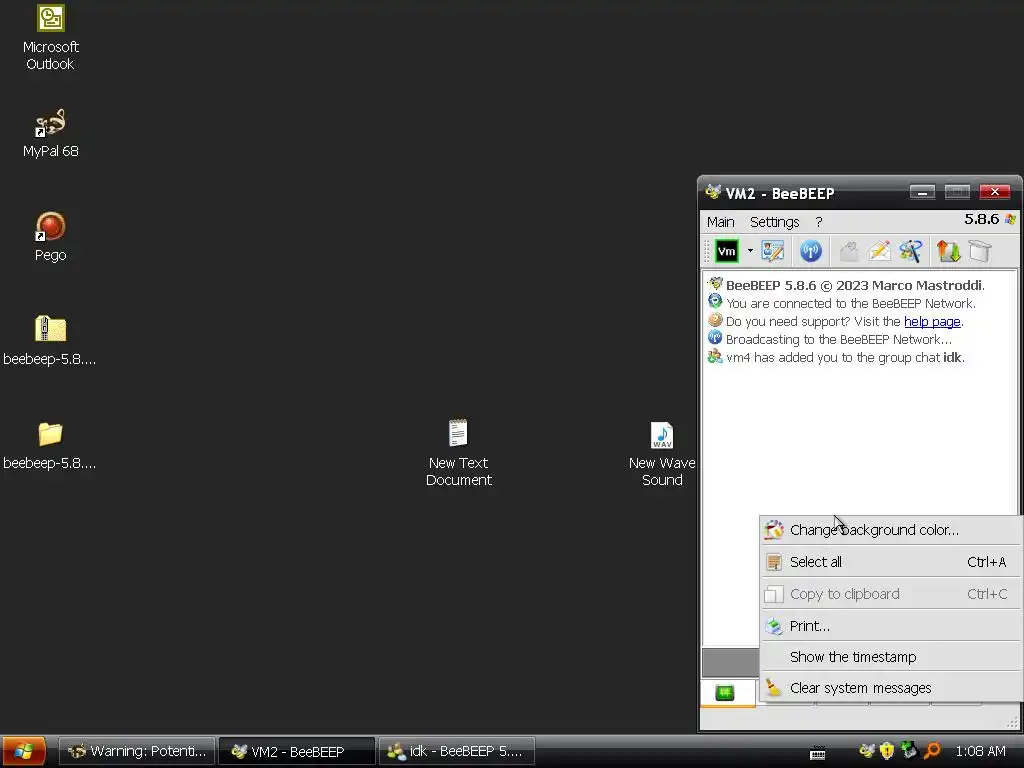The width and height of the screenshot is (1024, 768).
Task: Choose Clear system messages in context menu
Action: [x=891, y=688]
